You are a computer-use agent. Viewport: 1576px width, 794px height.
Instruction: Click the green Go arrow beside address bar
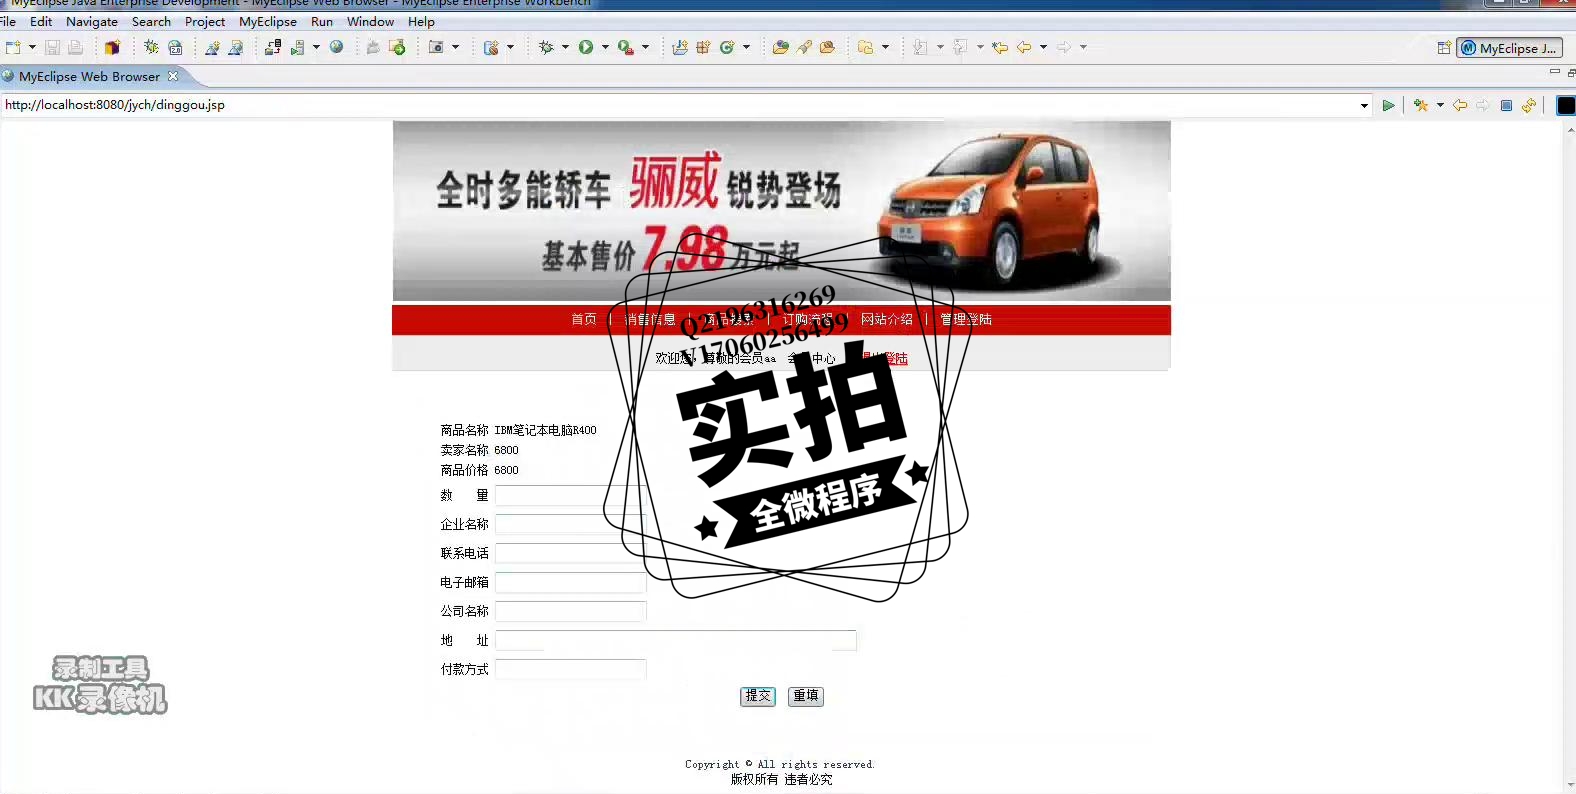(x=1388, y=105)
